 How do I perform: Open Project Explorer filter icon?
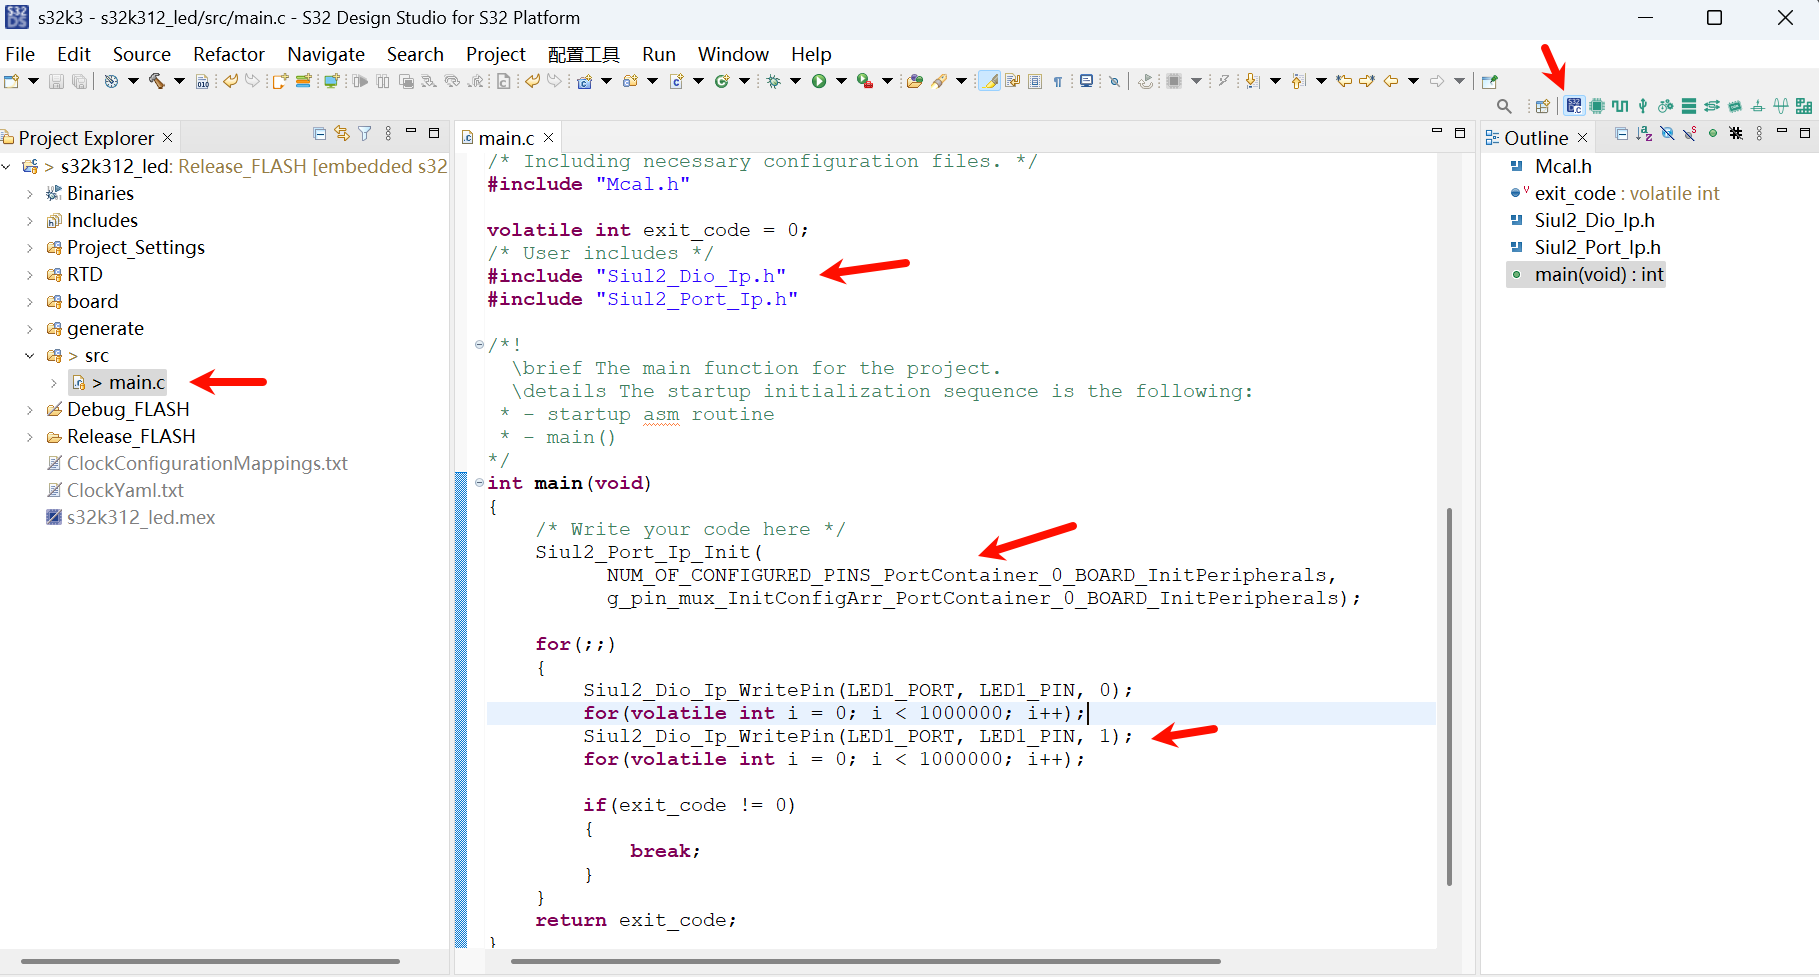[365, 133]
